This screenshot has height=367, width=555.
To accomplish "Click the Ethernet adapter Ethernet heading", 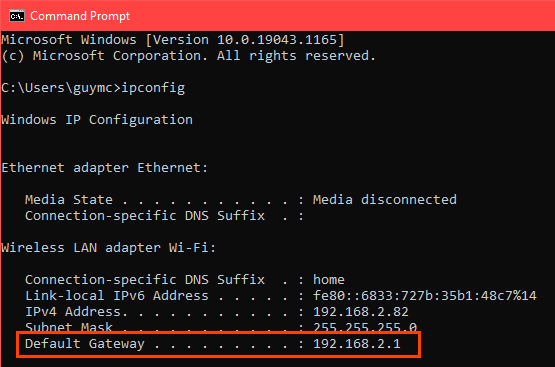I will pos(104,168).
